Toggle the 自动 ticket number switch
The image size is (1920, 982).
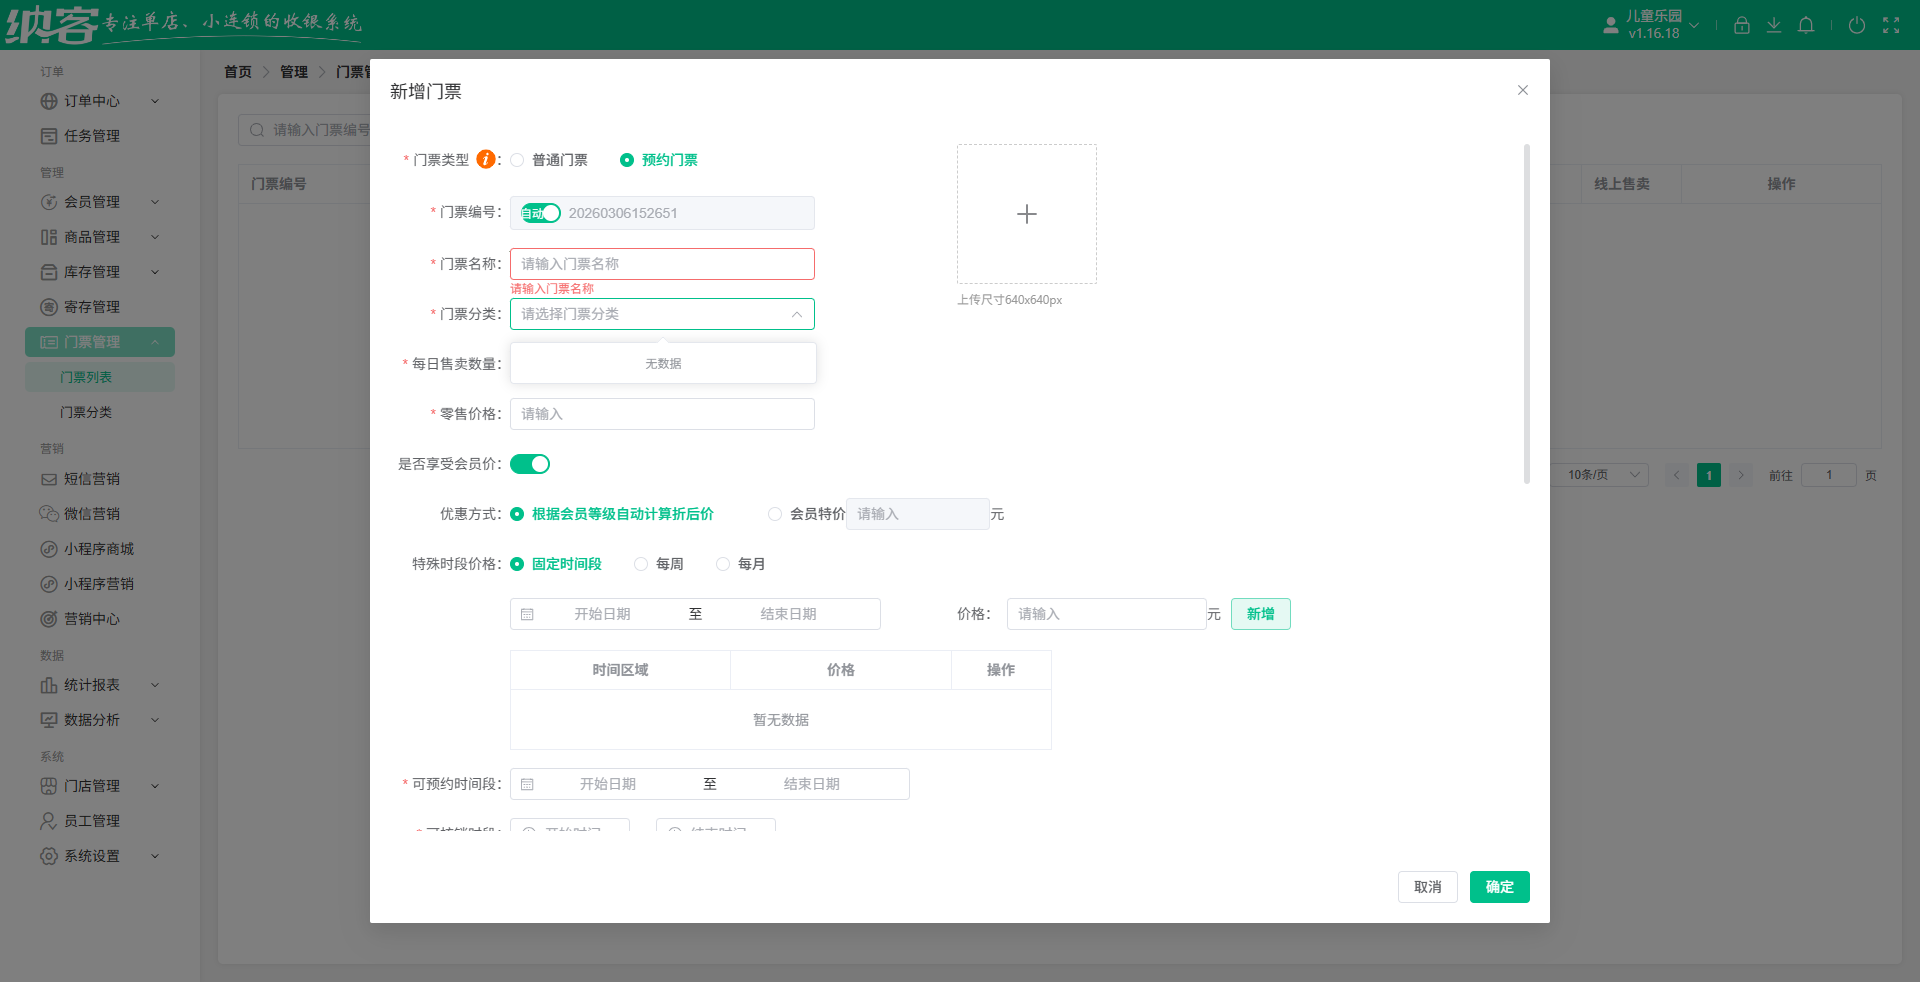(541, 213)
